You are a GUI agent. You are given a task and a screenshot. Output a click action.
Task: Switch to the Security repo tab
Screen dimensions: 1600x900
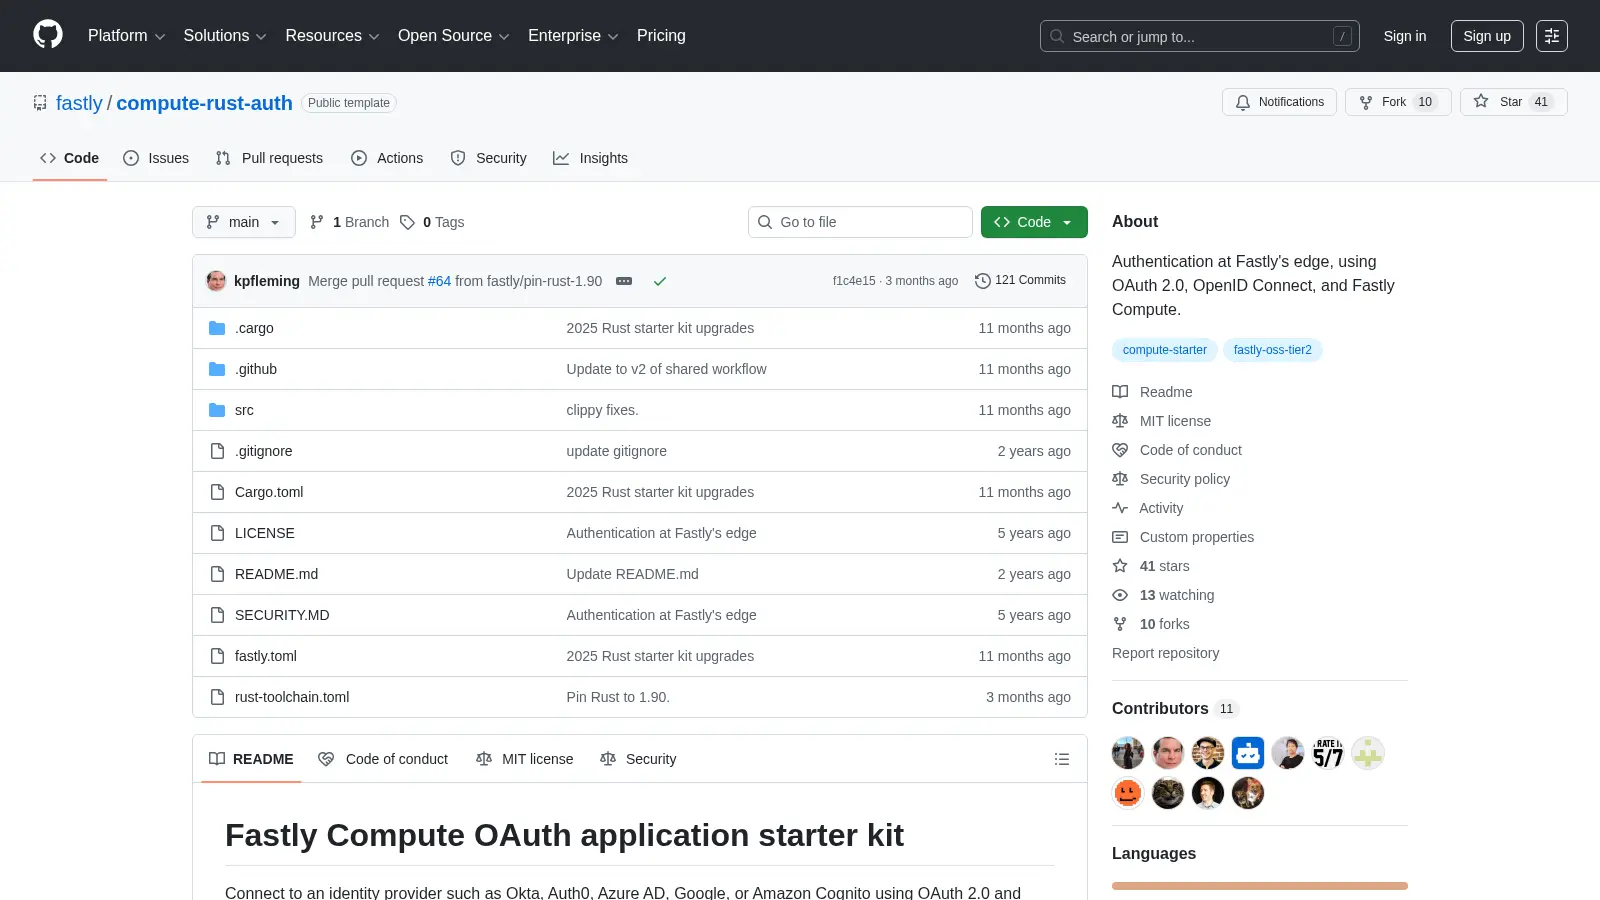[x=488, y=158]
